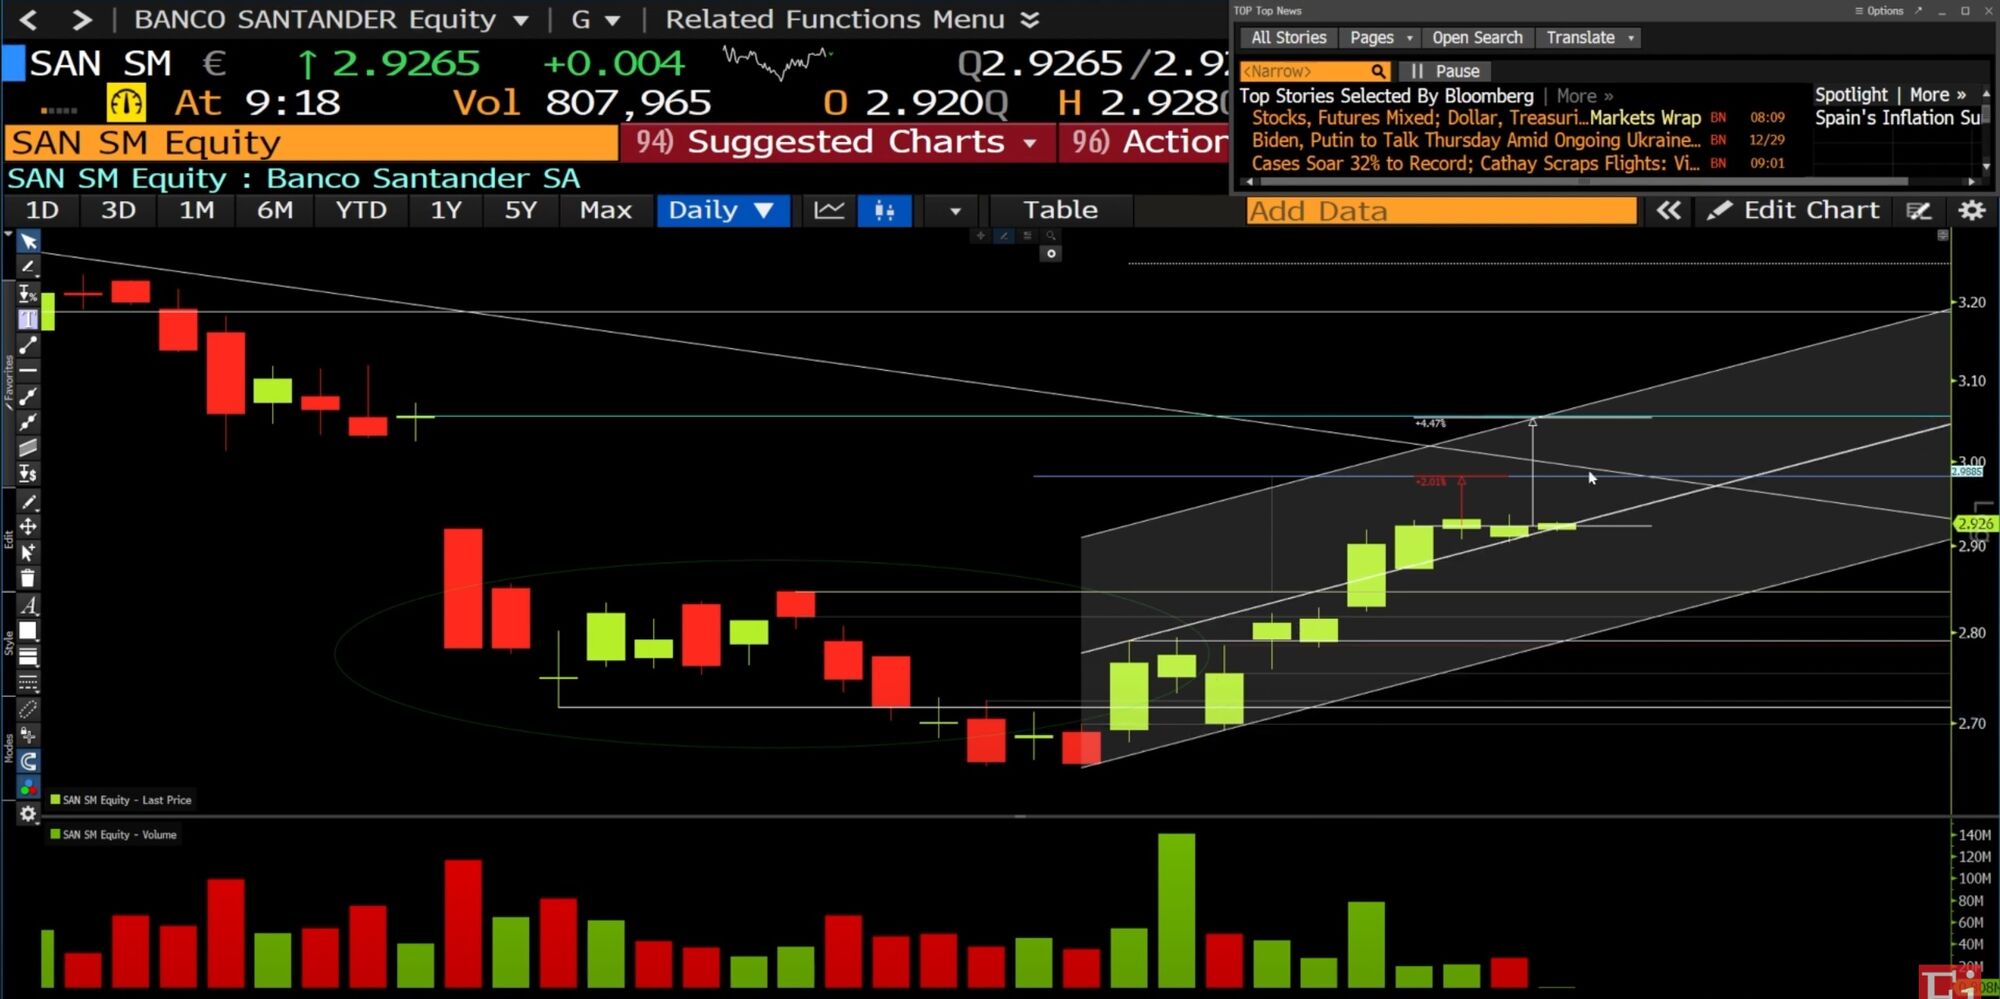The height and width of the screenshot is (999, 2000).
Task: Select the dollar price measure tool
Action: coord(28,474)
